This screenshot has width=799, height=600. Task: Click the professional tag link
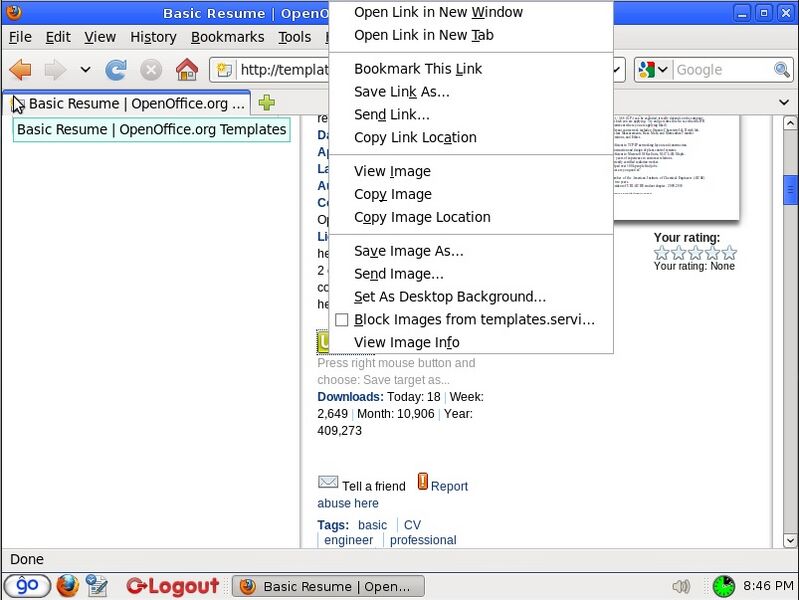point(423,540)
